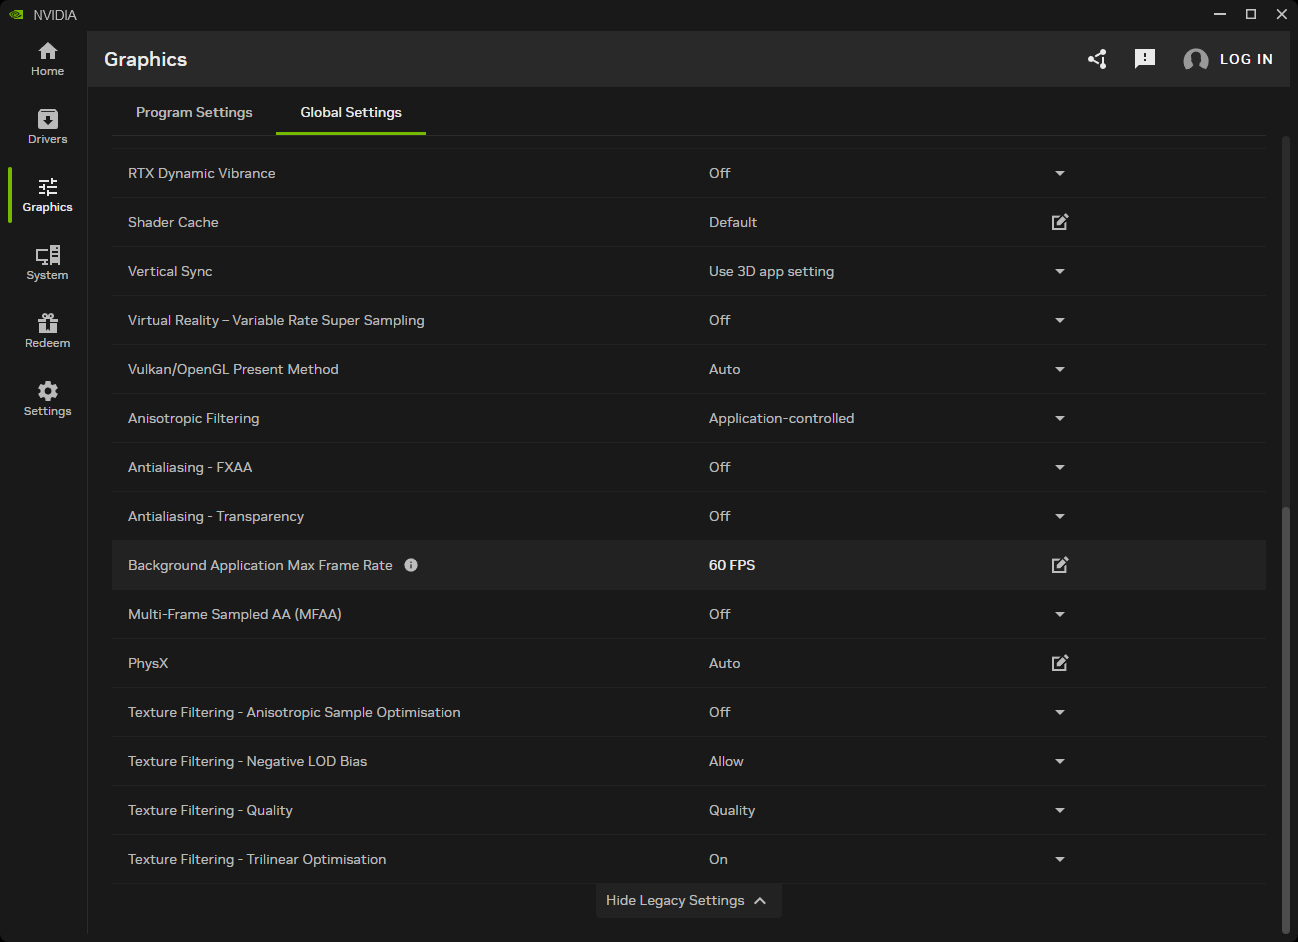Expand Vulkan/OpenGL Present Method dropdown
1298x942 pixels.
(1060, 369)
